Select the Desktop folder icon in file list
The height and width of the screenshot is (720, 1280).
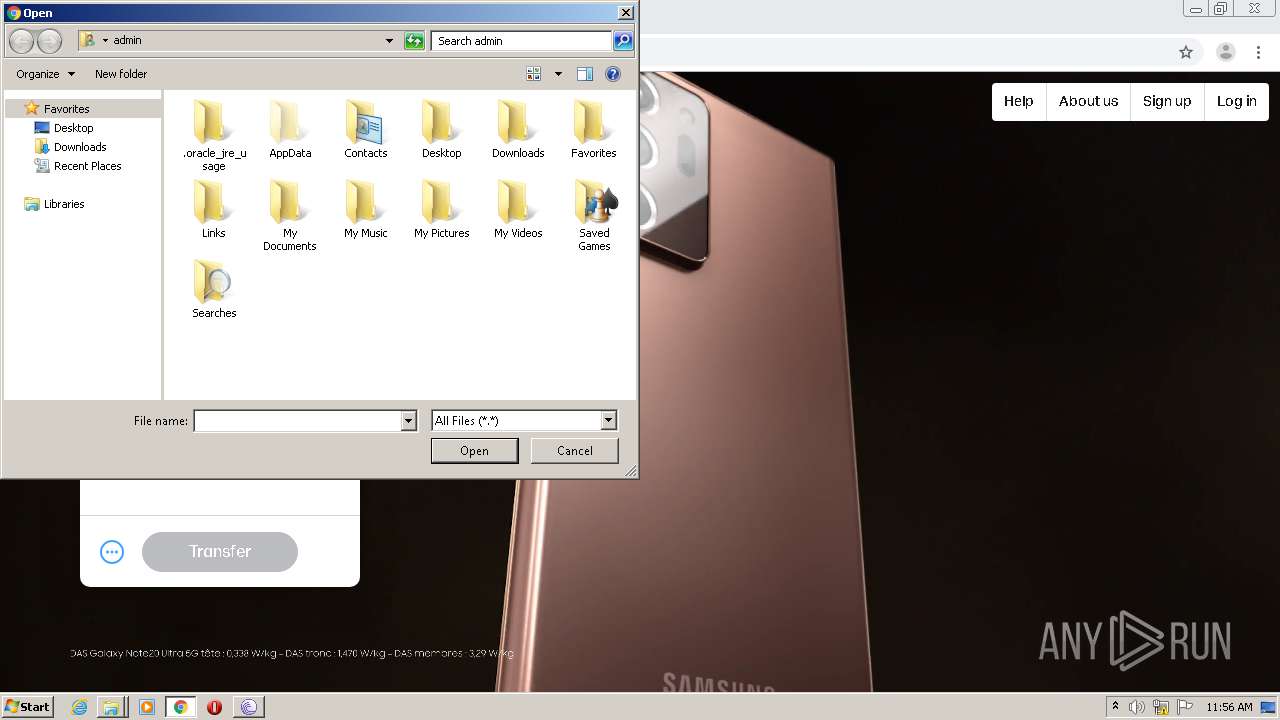tap(441, 129)
